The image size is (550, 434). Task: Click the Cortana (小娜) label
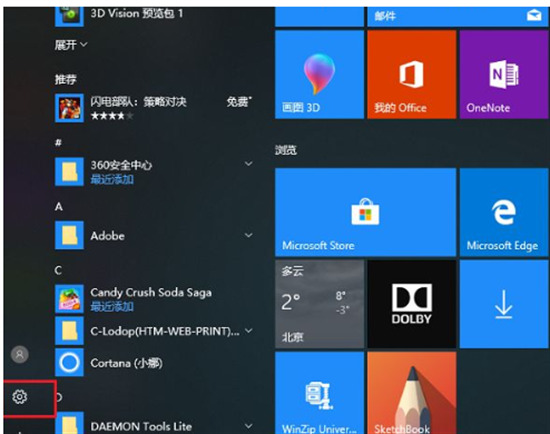tap(127, 363)
